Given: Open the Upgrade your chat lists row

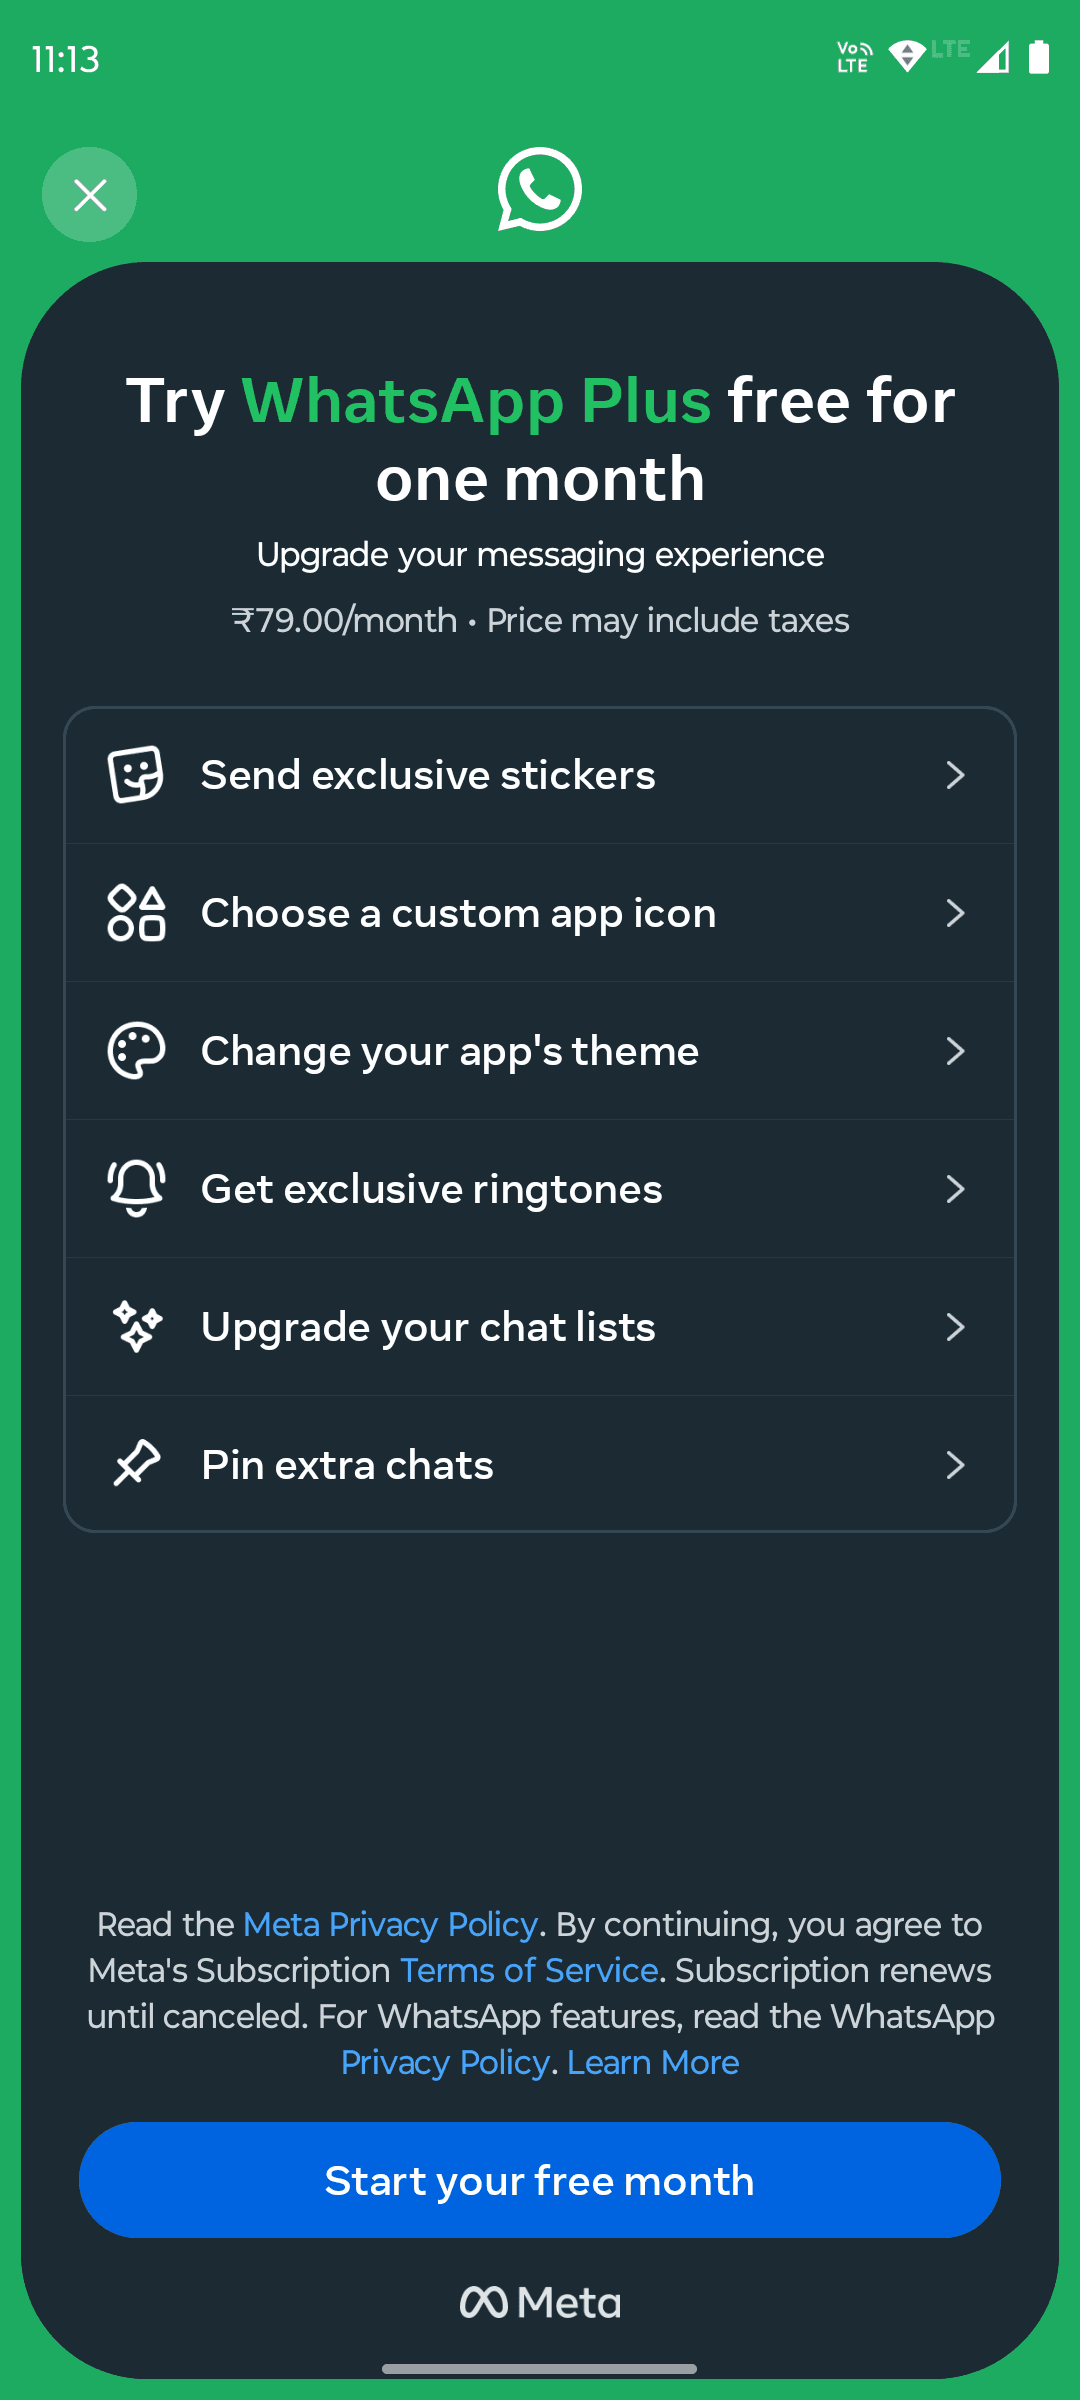Looking at the screenshot, I should (540, 1327).
